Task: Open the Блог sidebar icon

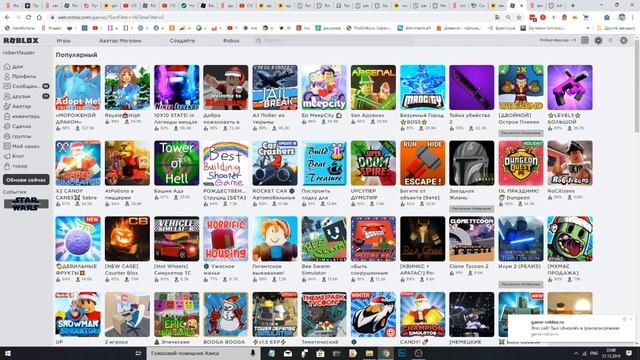Action: 7,156
